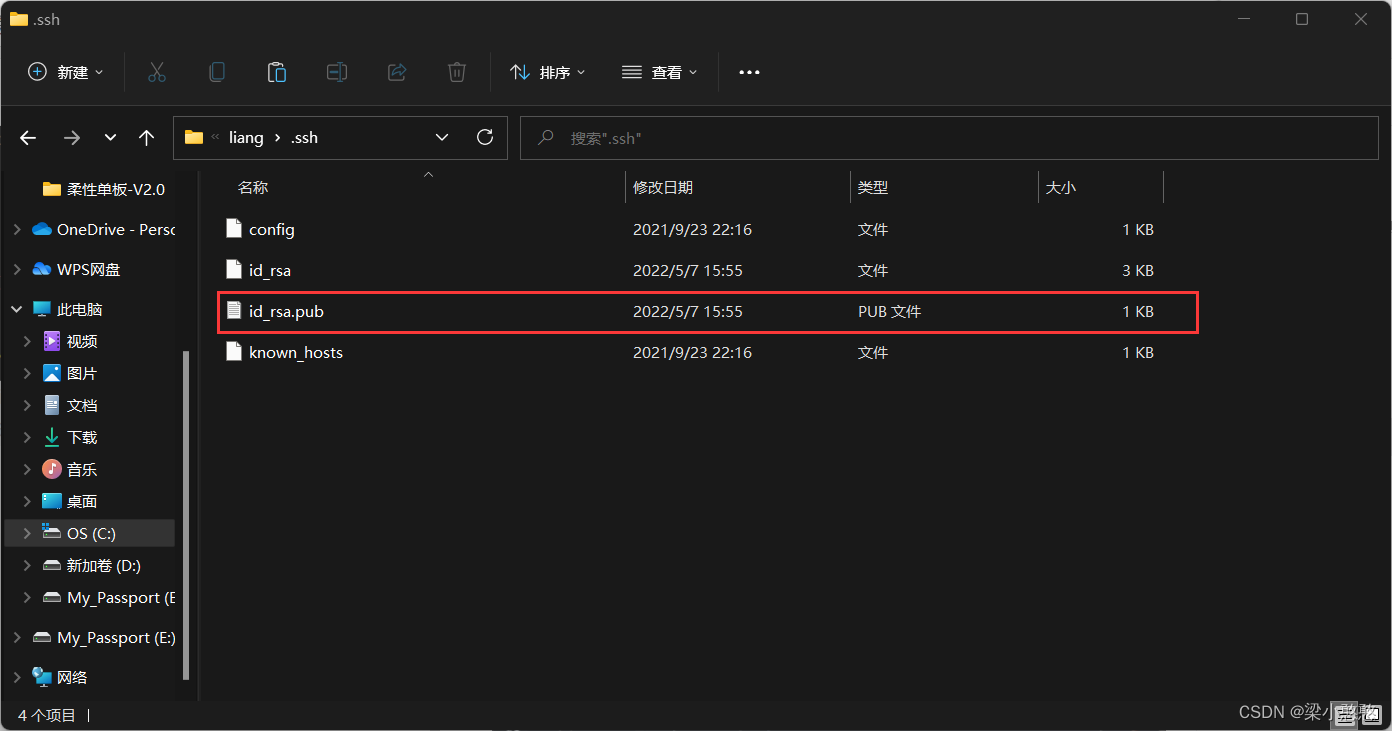Open recent locations dropdown arrow
Viewport: 1392px width, 731px height.
pyautogui.click(x=110, y=138)
